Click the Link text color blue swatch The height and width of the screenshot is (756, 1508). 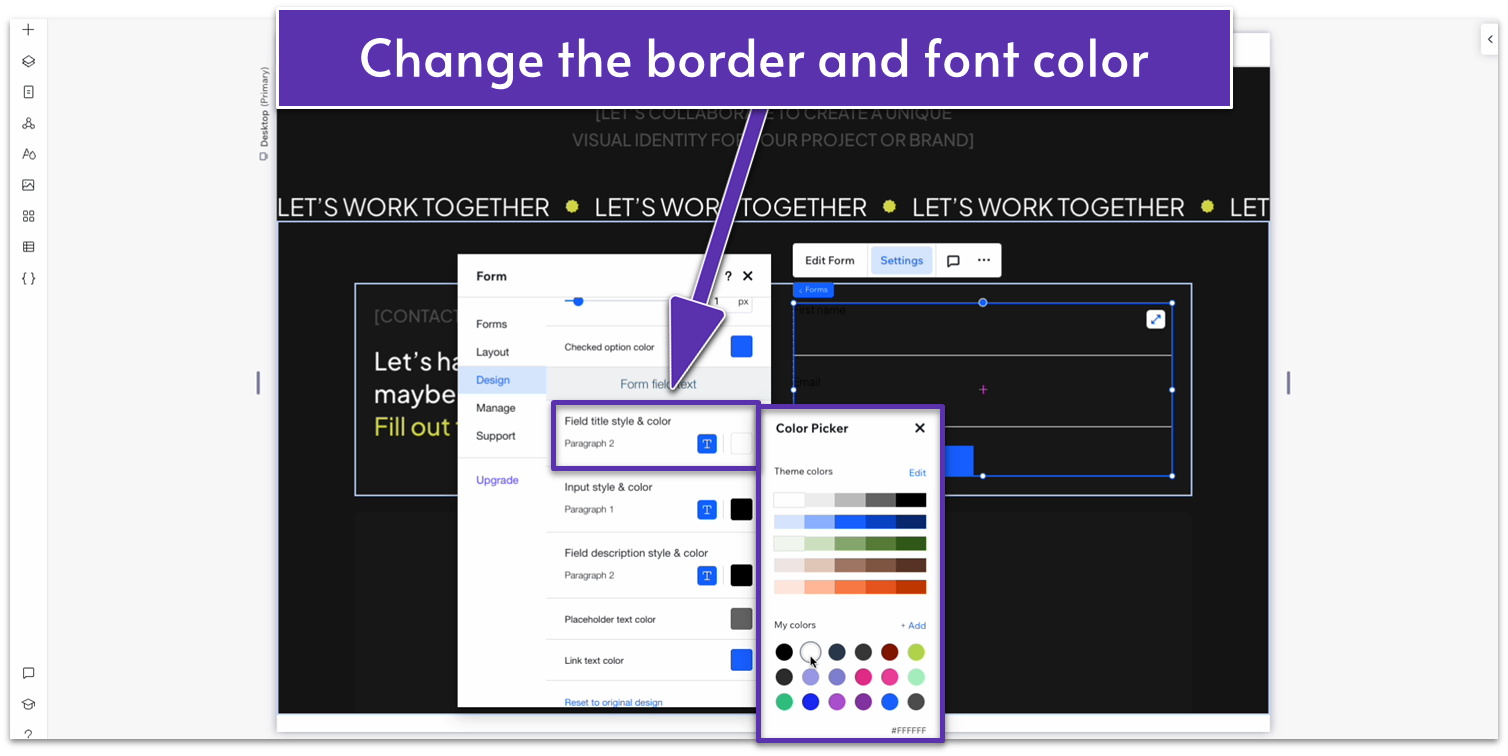click(741, 660)
